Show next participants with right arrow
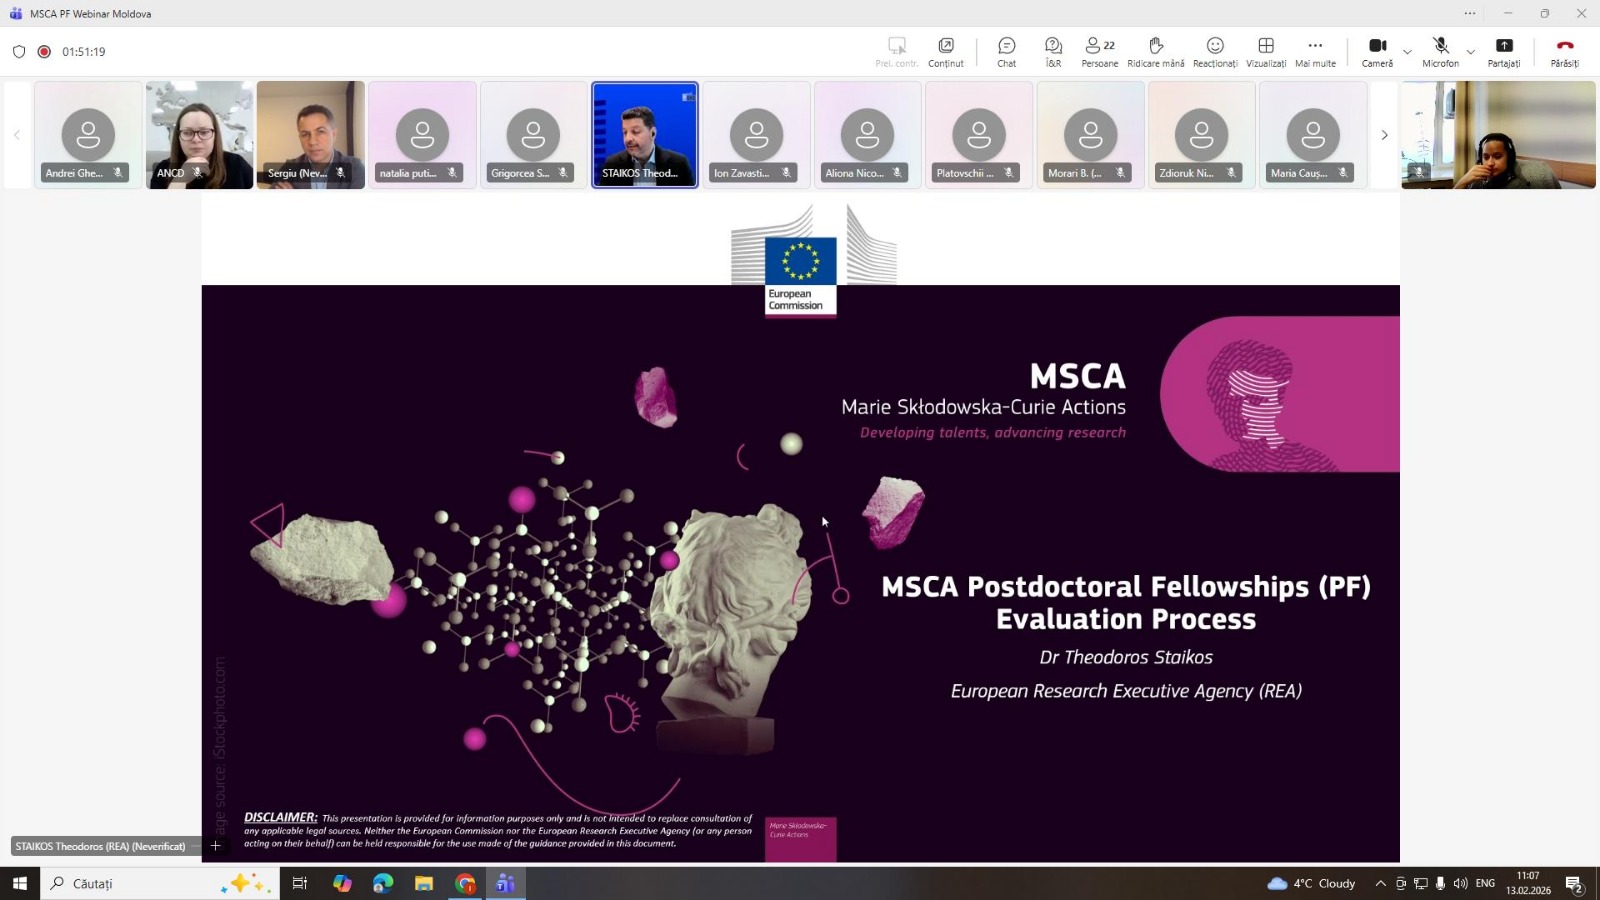Viewport: 1600px width, 900px height. point(1384,135)
